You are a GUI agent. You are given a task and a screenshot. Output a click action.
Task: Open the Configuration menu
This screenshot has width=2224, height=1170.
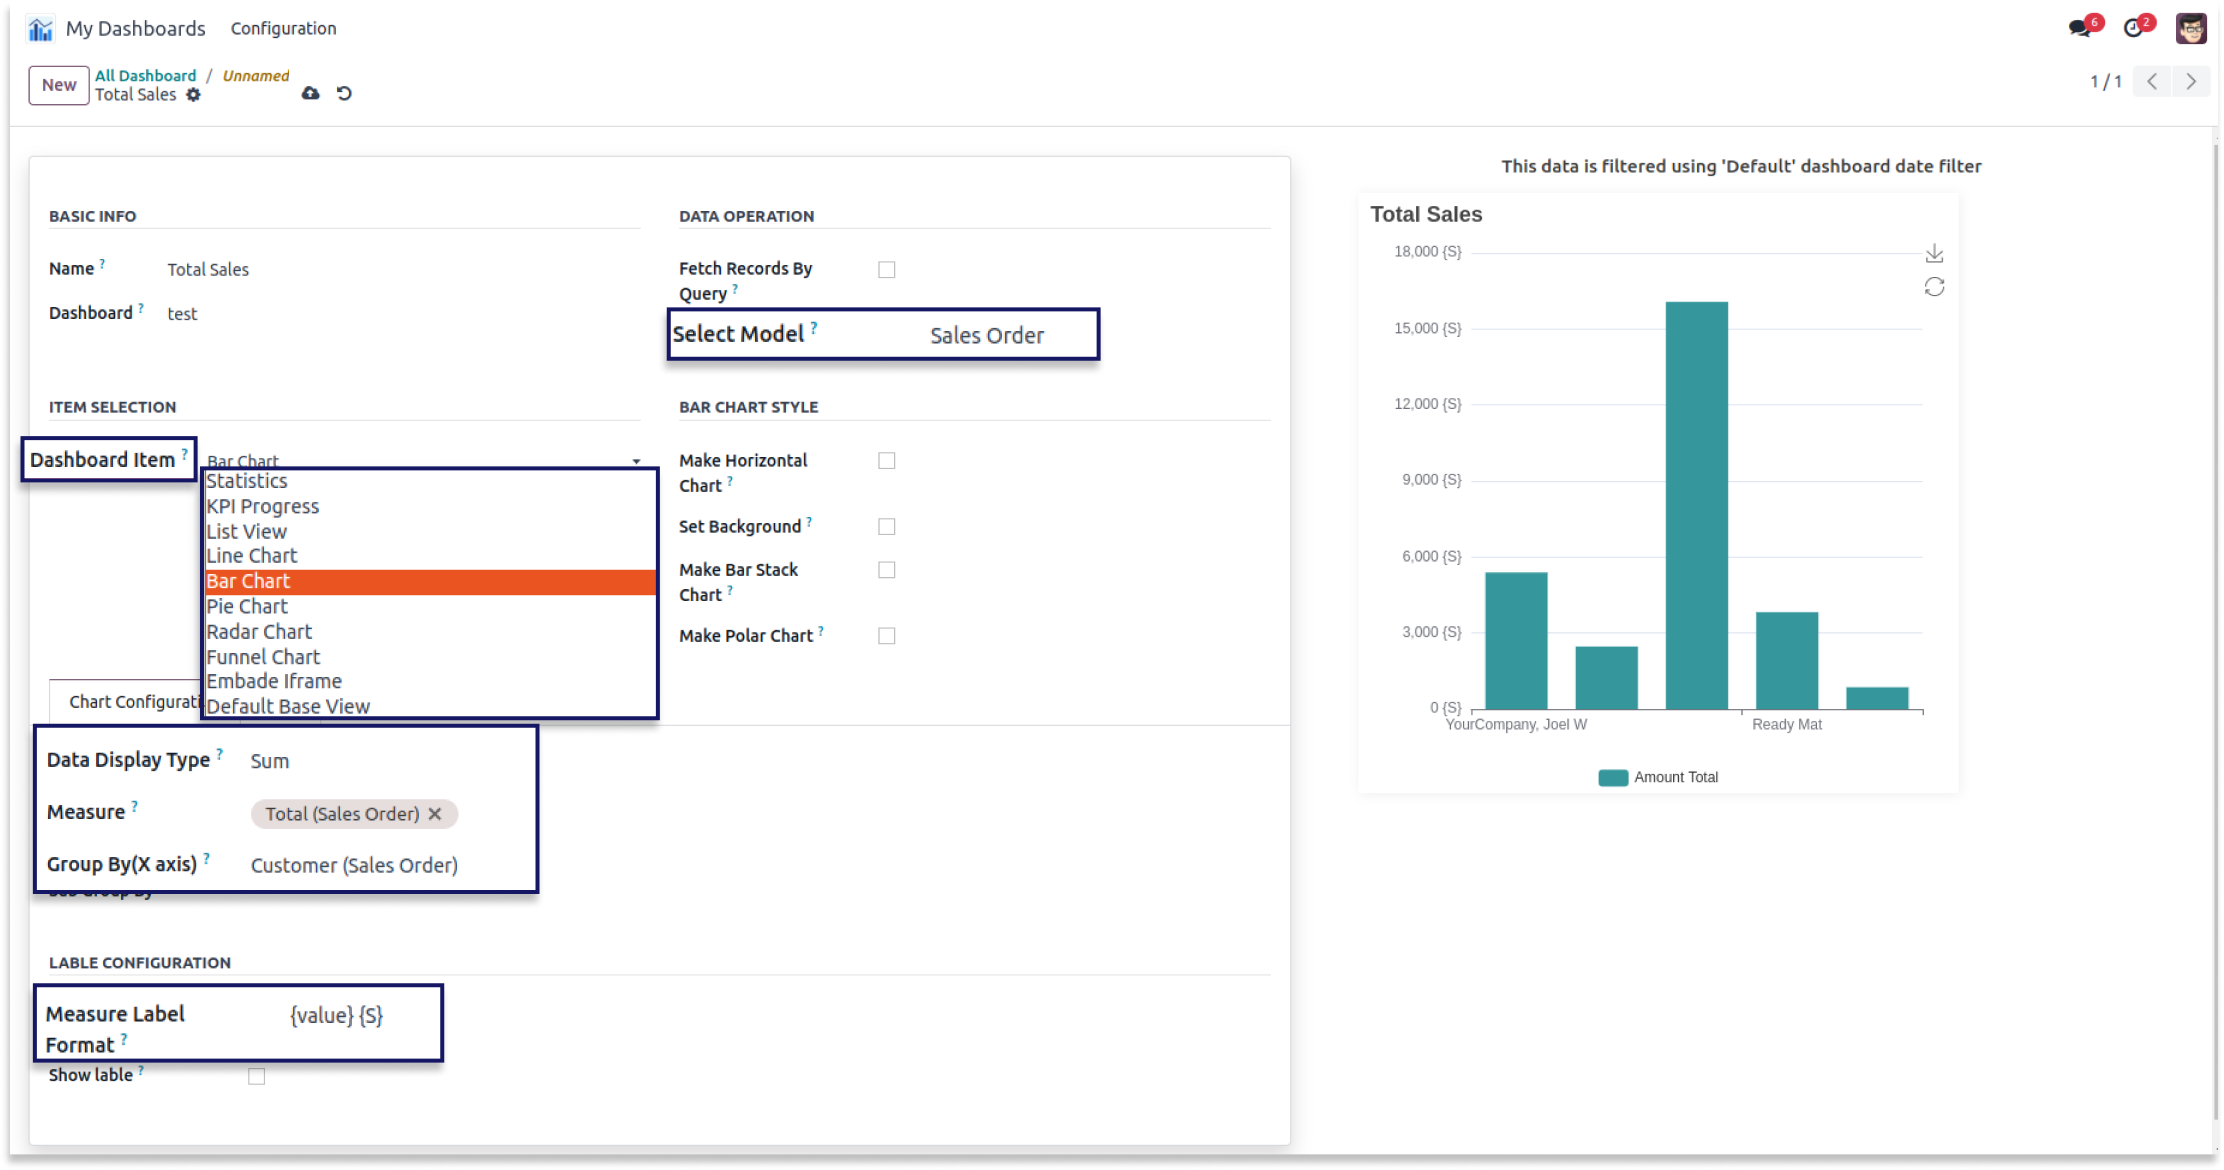[x=282, y=27]
